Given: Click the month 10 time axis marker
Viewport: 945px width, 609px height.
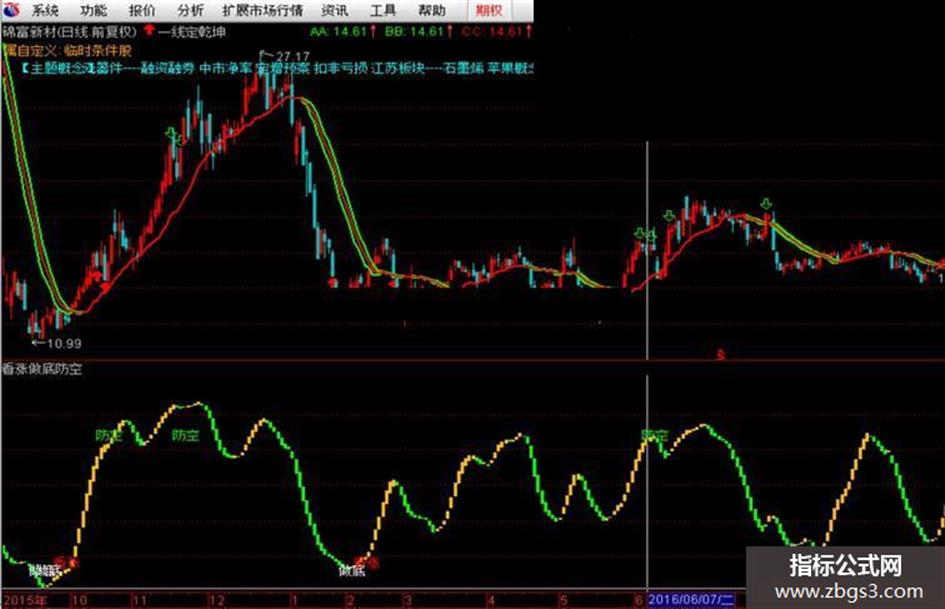Looking at the screenshot, I should coord(80,600).
